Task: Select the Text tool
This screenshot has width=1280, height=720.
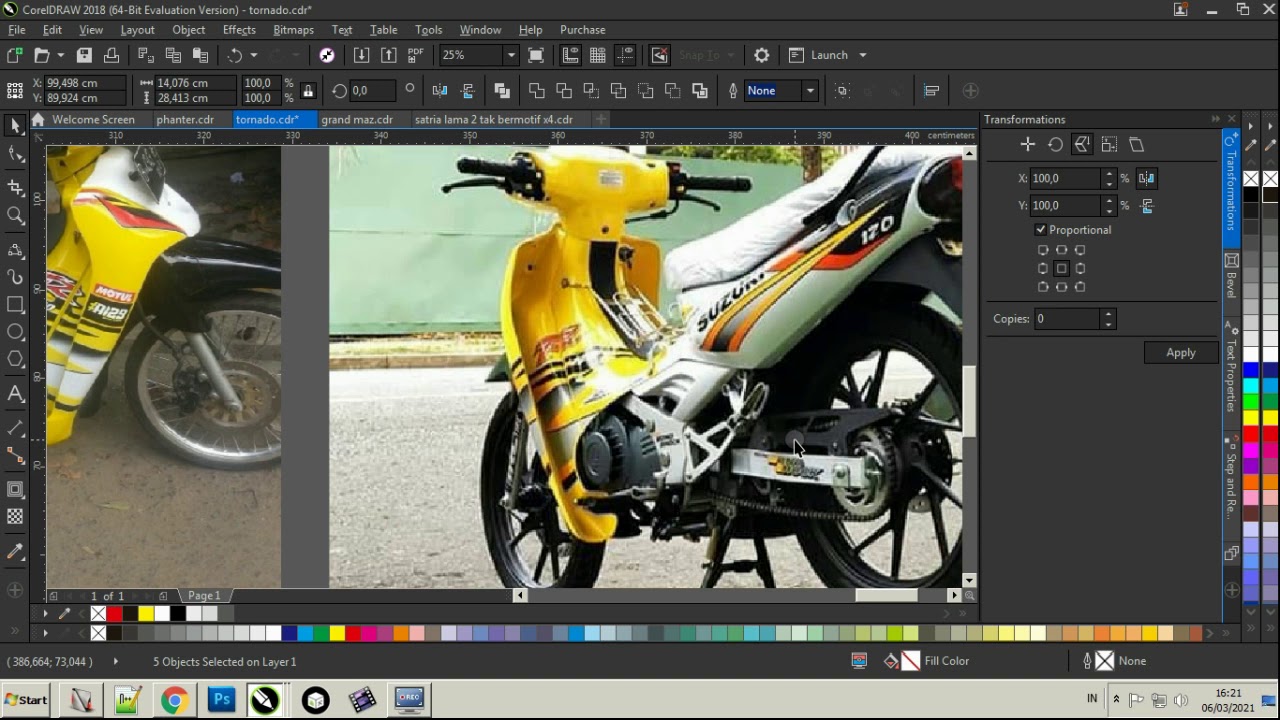Action: coord(15,394)
